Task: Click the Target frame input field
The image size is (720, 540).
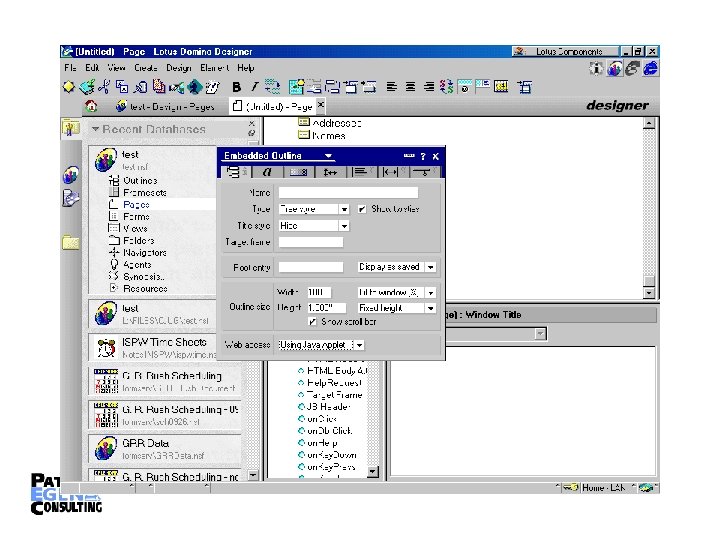Action: tap(310, 242)
